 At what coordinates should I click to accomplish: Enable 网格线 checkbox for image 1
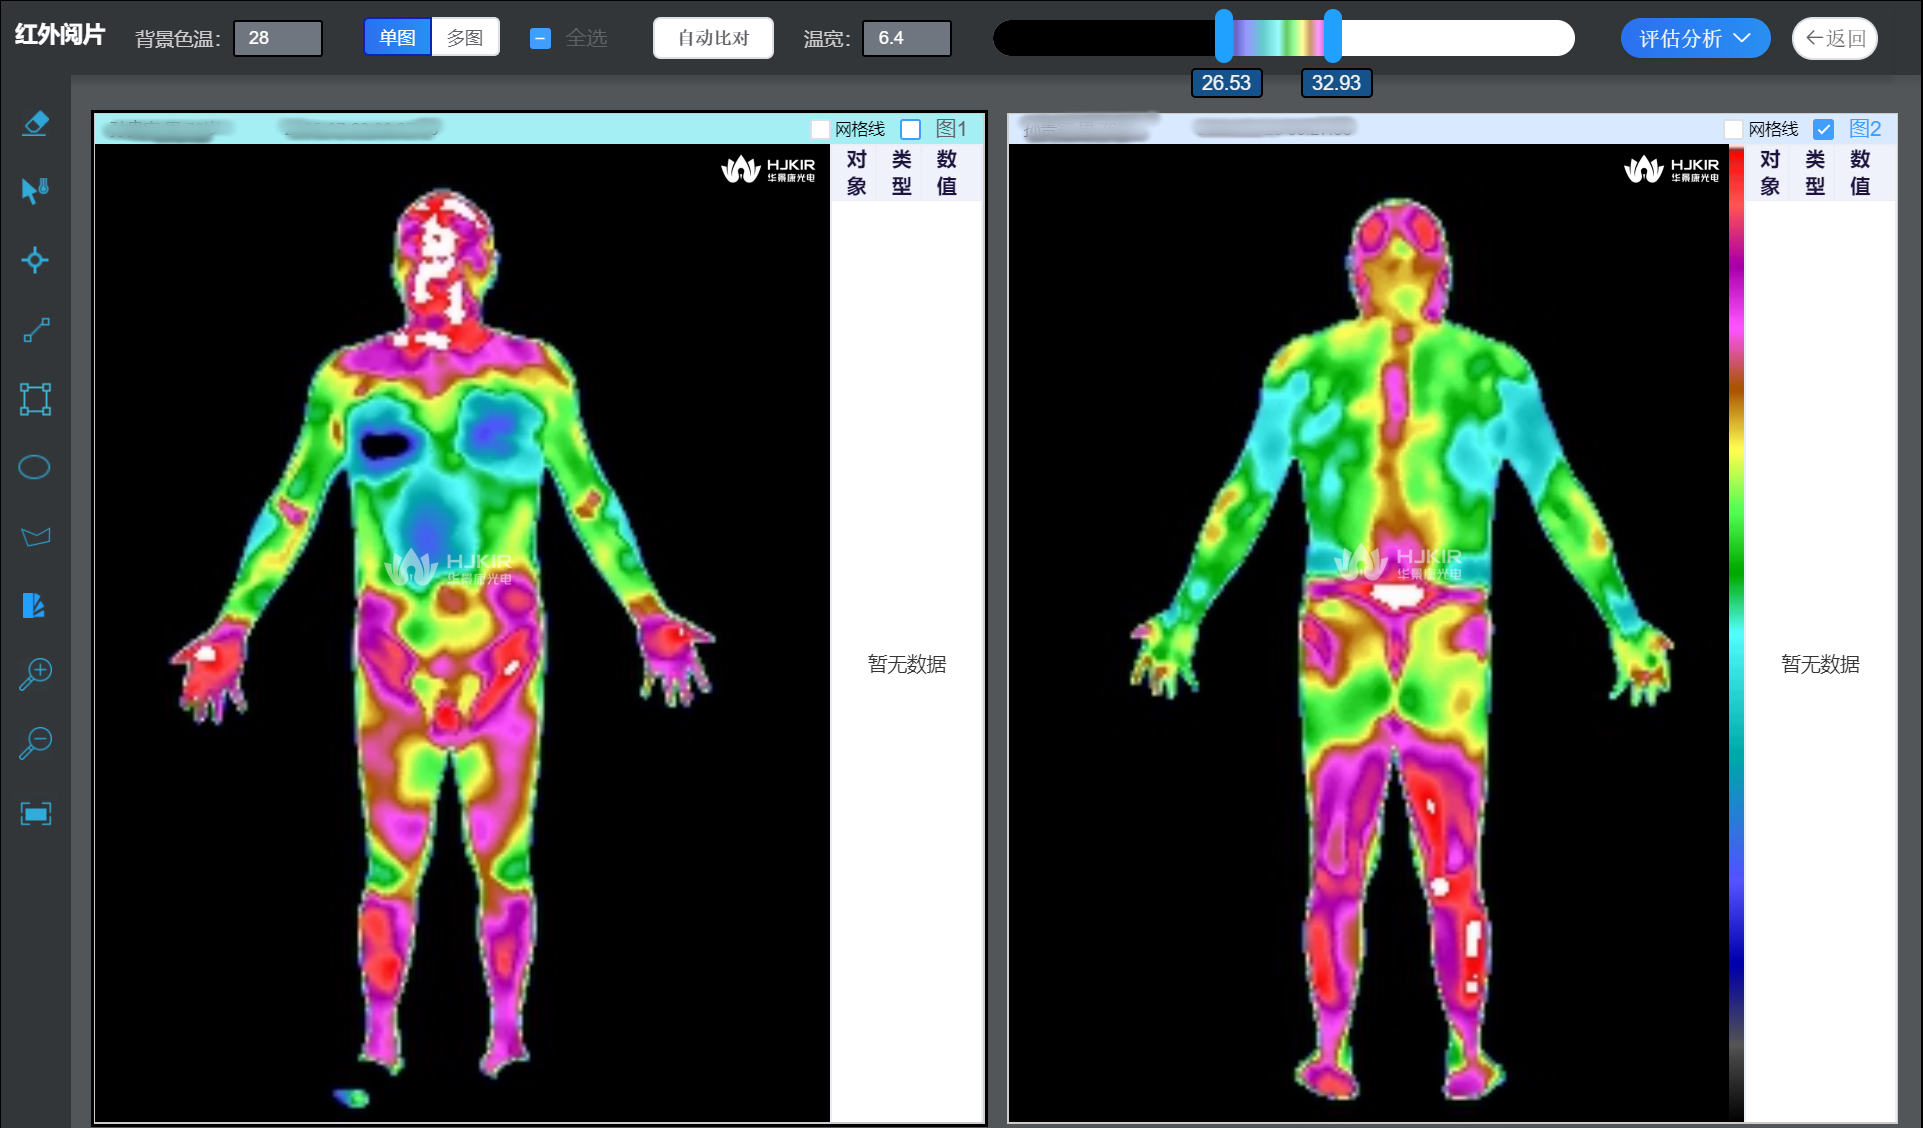[x=820, y=129]
